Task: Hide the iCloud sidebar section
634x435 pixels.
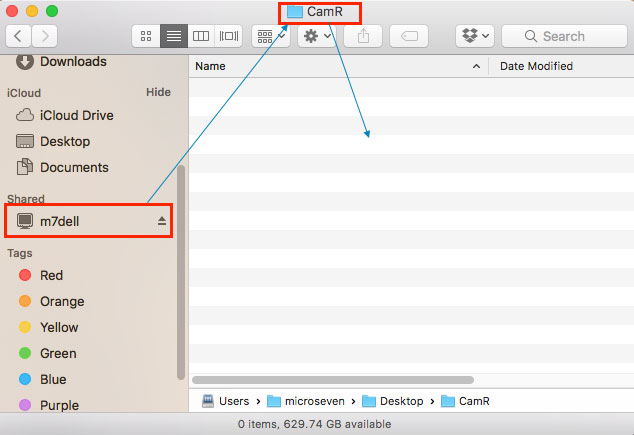Action: pyautogui.click(x=158, y=92)
